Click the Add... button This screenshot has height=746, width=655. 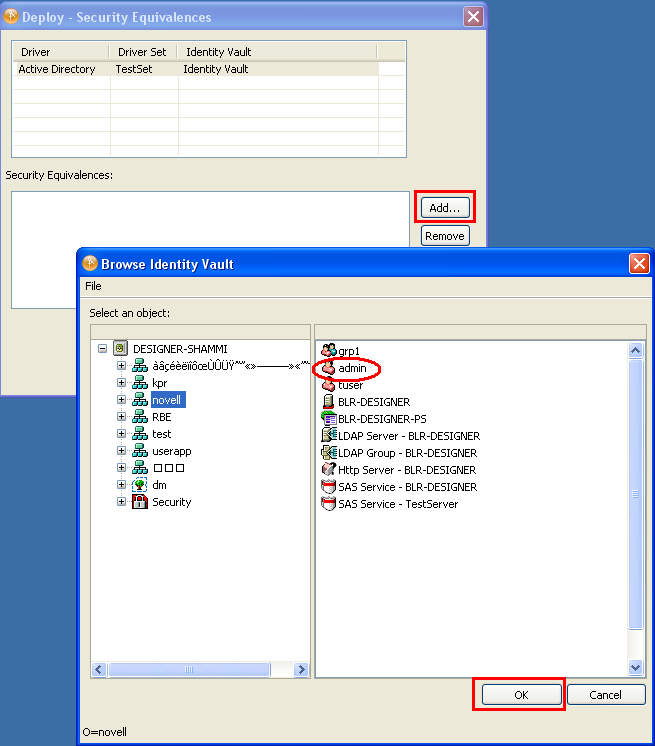(445, 207)
